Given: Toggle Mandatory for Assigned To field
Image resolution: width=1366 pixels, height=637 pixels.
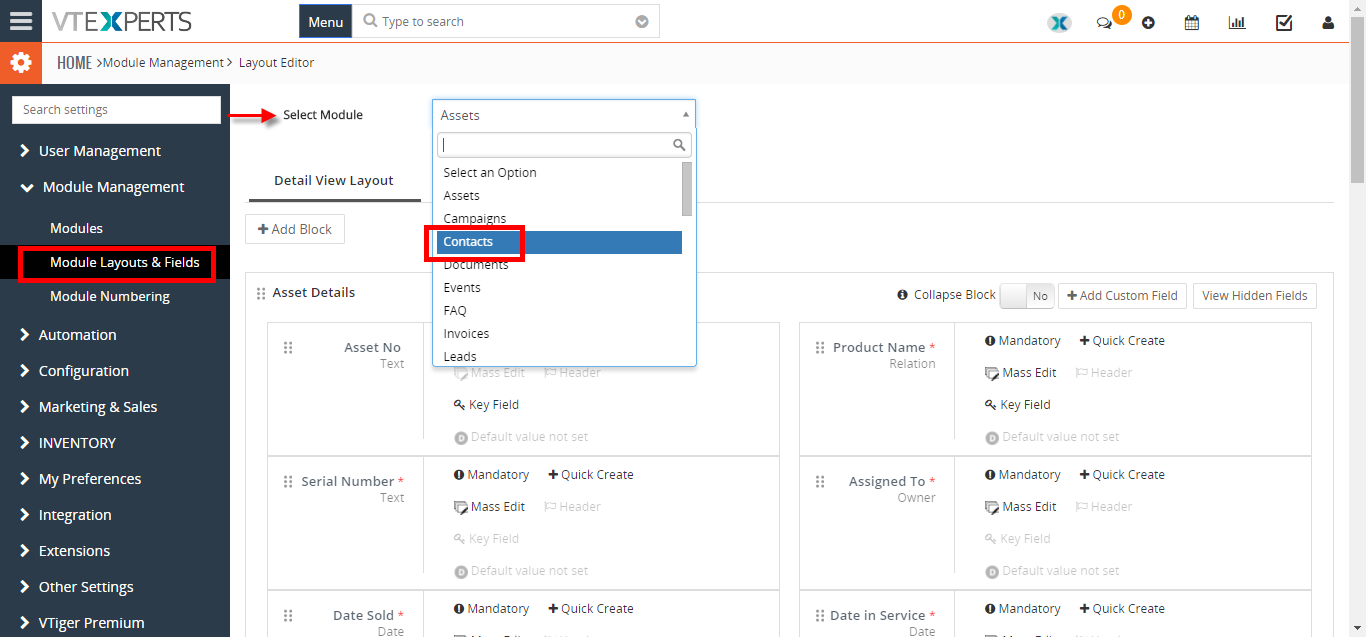Looking at the screenshot, I should click(x=1023, y=475).
